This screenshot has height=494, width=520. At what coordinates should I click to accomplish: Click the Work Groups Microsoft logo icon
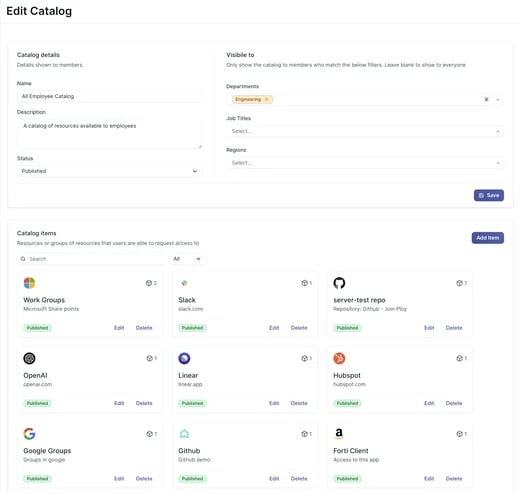[x=29, y=283]
